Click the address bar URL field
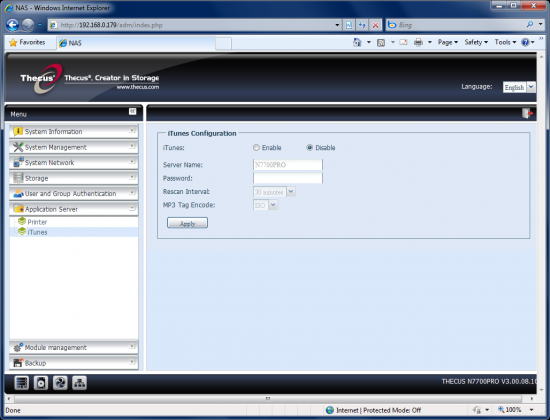The height and width of the screenshot is (420, 550). coord(194,25)
